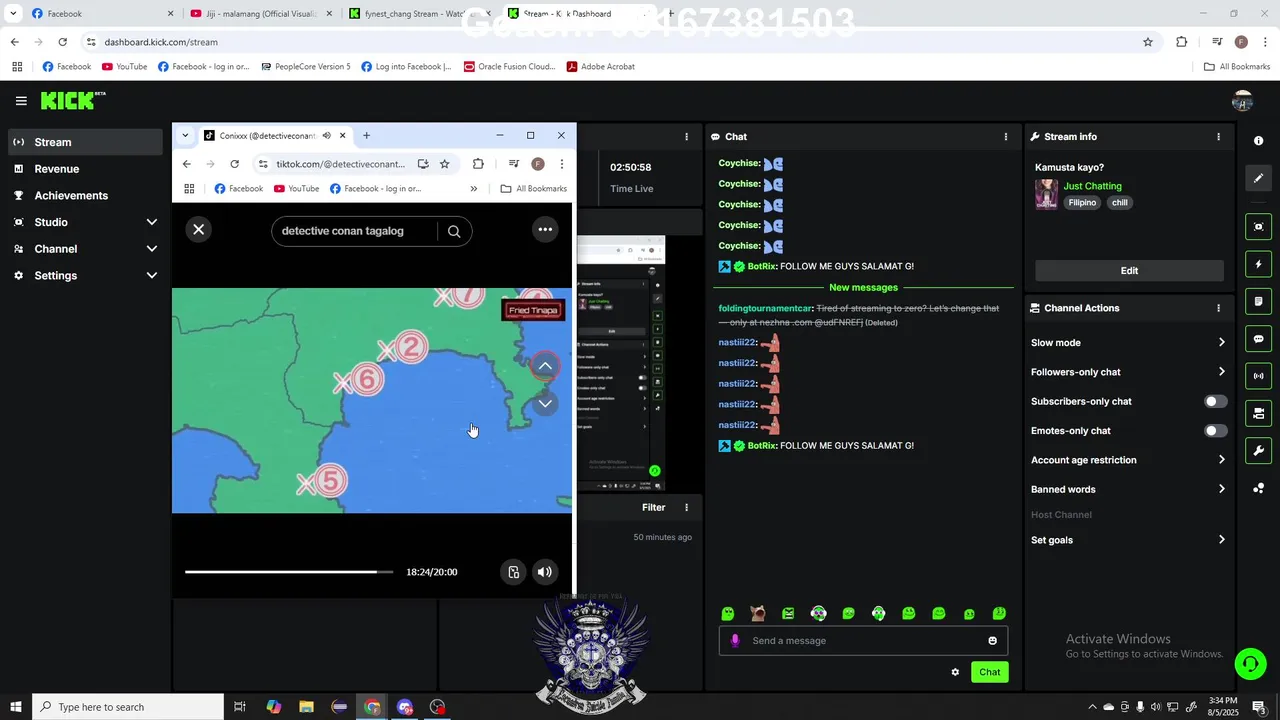Reload the TikTok browser page
This screenshot has width=1280, height=720.
(234, 164)
